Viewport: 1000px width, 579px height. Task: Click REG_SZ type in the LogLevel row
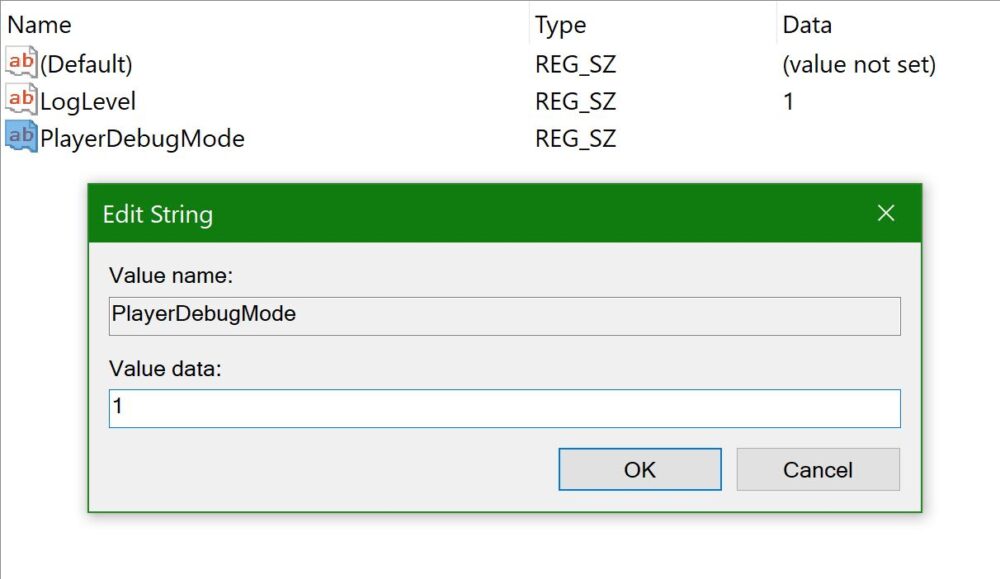[x=575, y=101]
